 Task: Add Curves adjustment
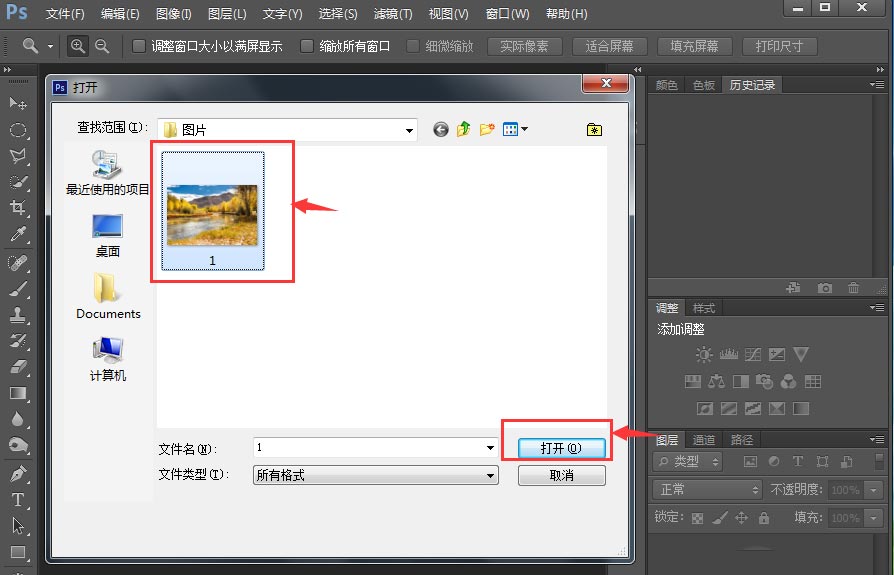[753, 354]
